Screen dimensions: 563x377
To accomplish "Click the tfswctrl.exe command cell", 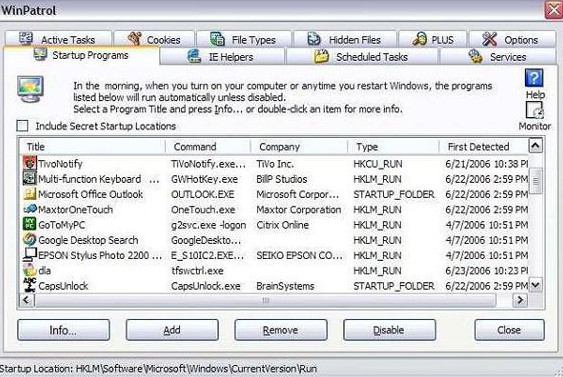I will (197, 270).
